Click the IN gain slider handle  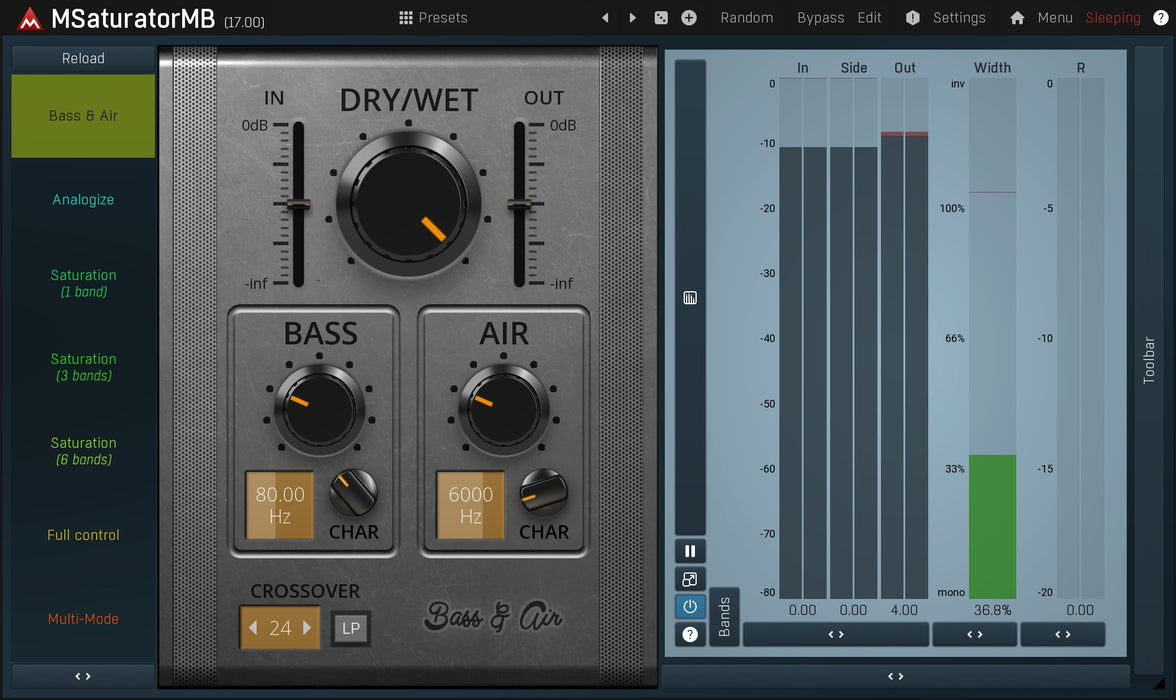point(297,205)
